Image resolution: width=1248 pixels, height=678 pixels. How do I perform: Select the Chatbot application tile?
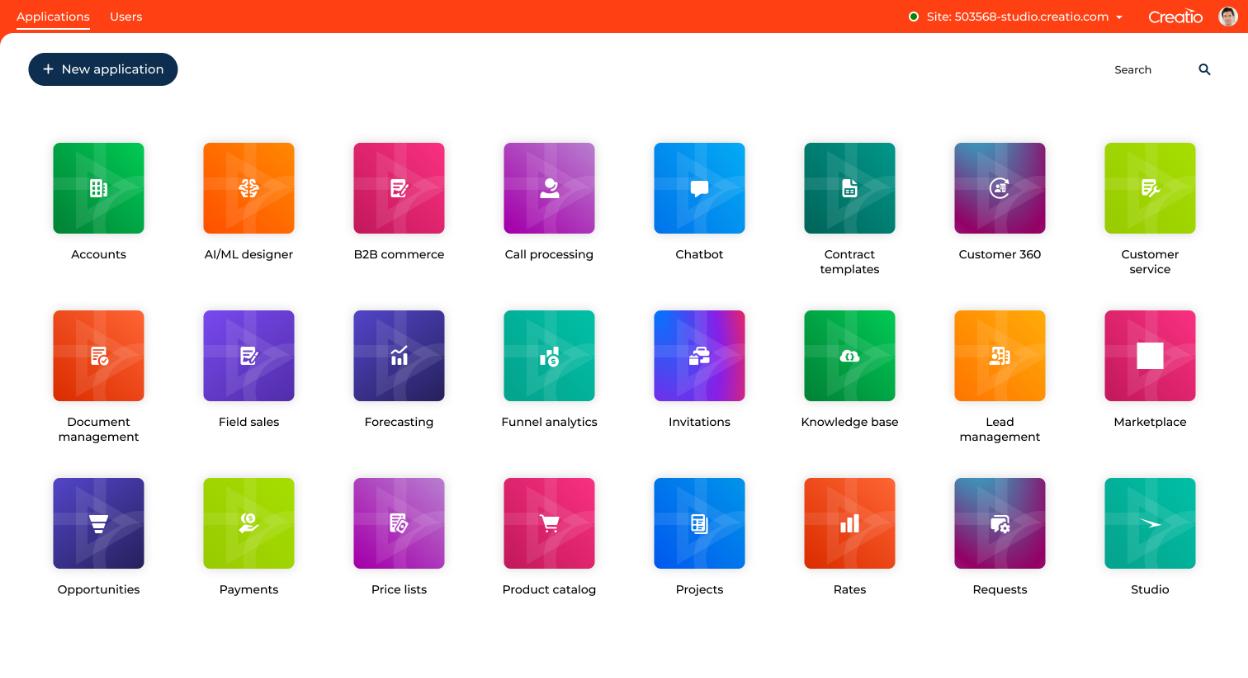tap(698, 188)
